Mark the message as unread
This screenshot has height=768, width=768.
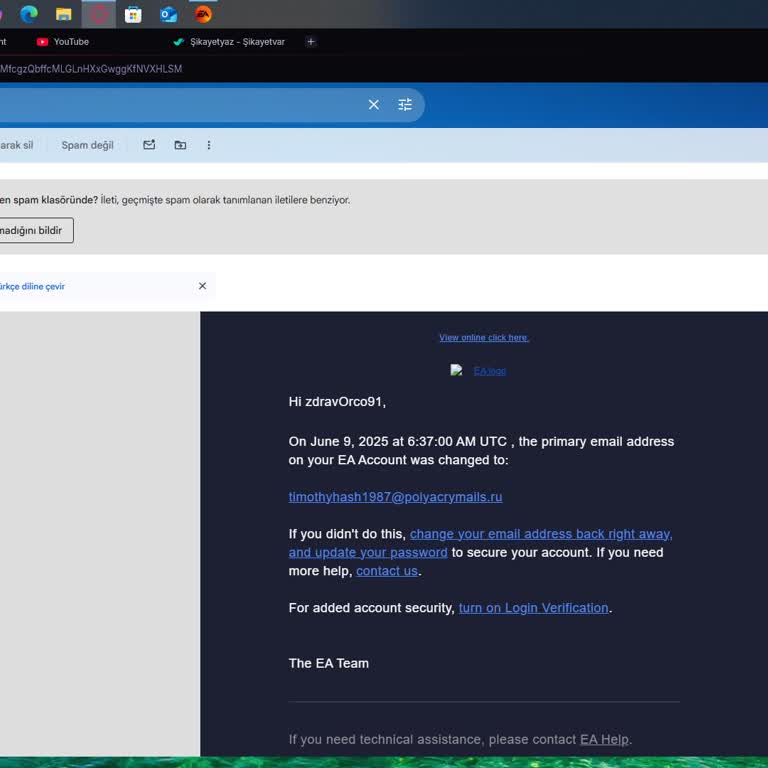pos(149,145)
